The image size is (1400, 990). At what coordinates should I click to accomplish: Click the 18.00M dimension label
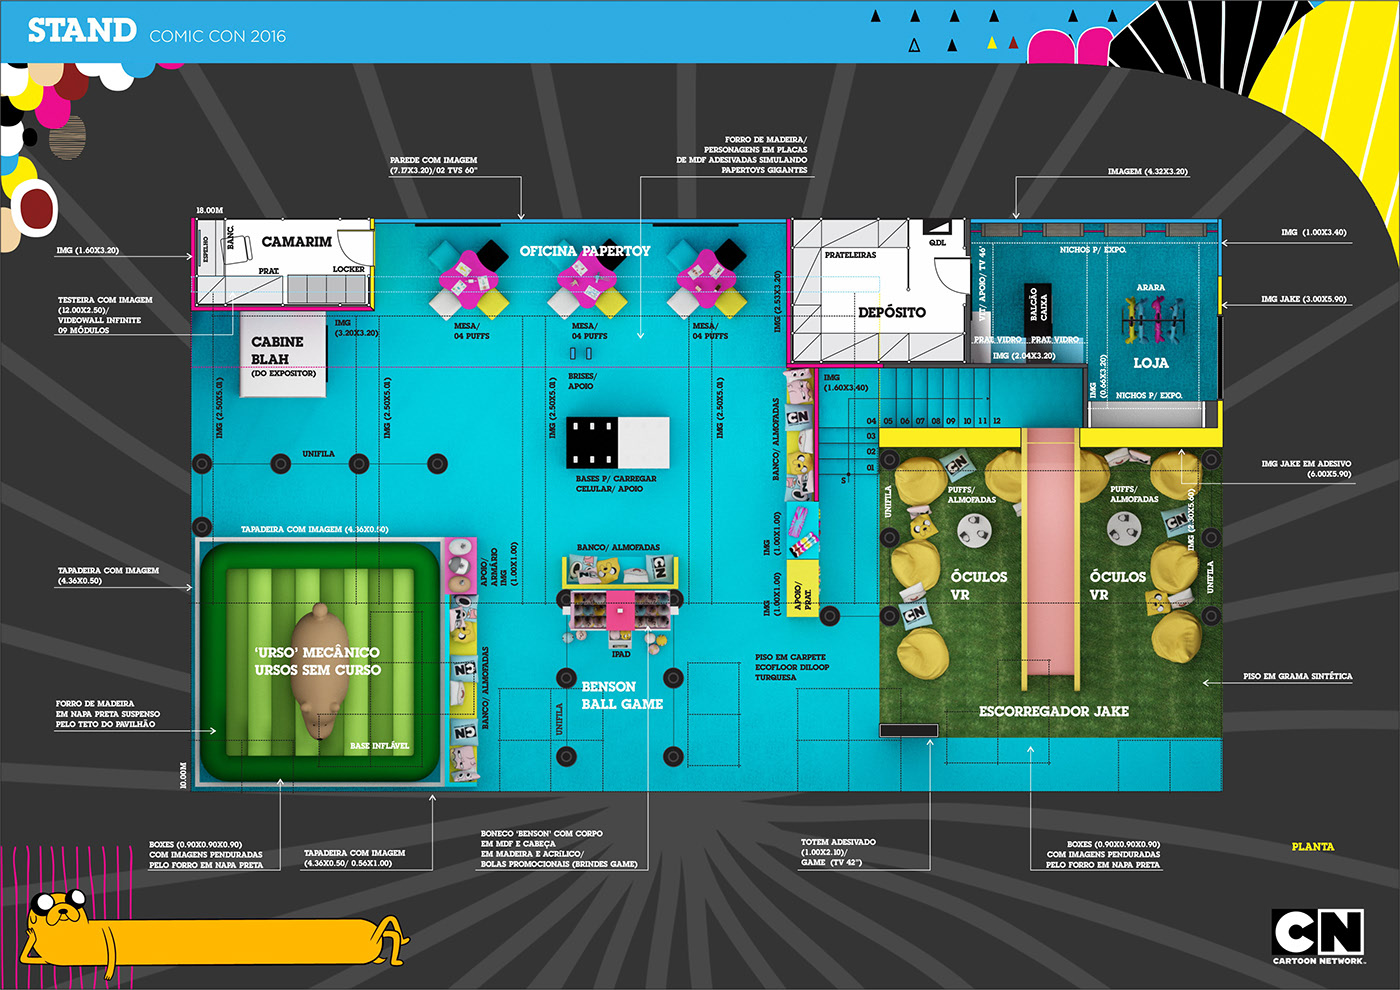pos(209,211)
